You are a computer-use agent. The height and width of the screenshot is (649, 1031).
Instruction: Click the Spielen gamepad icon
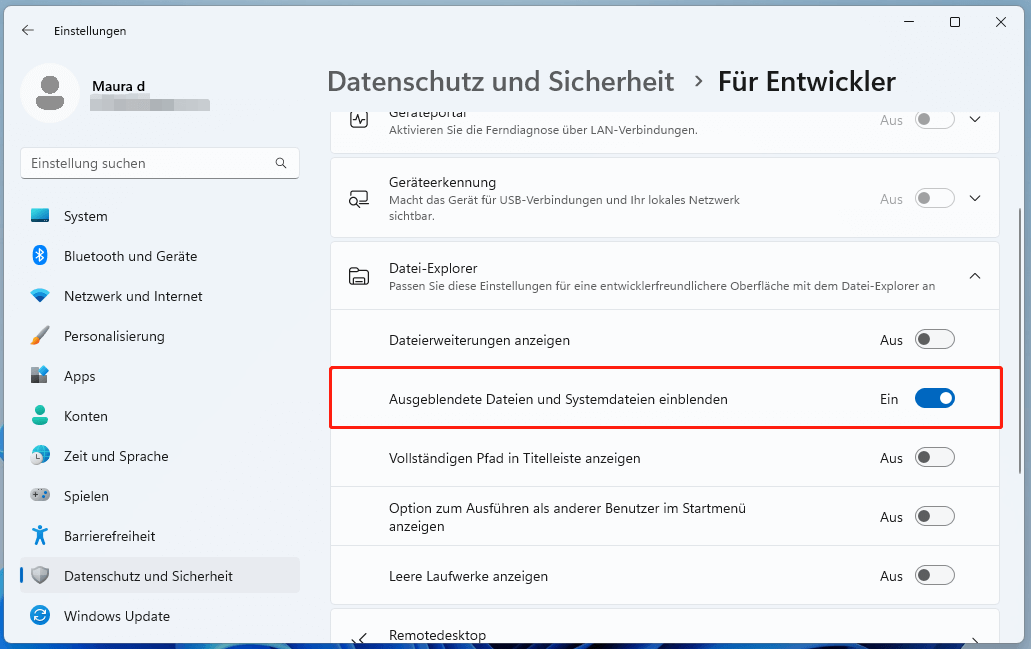click(x=40, y=496)
